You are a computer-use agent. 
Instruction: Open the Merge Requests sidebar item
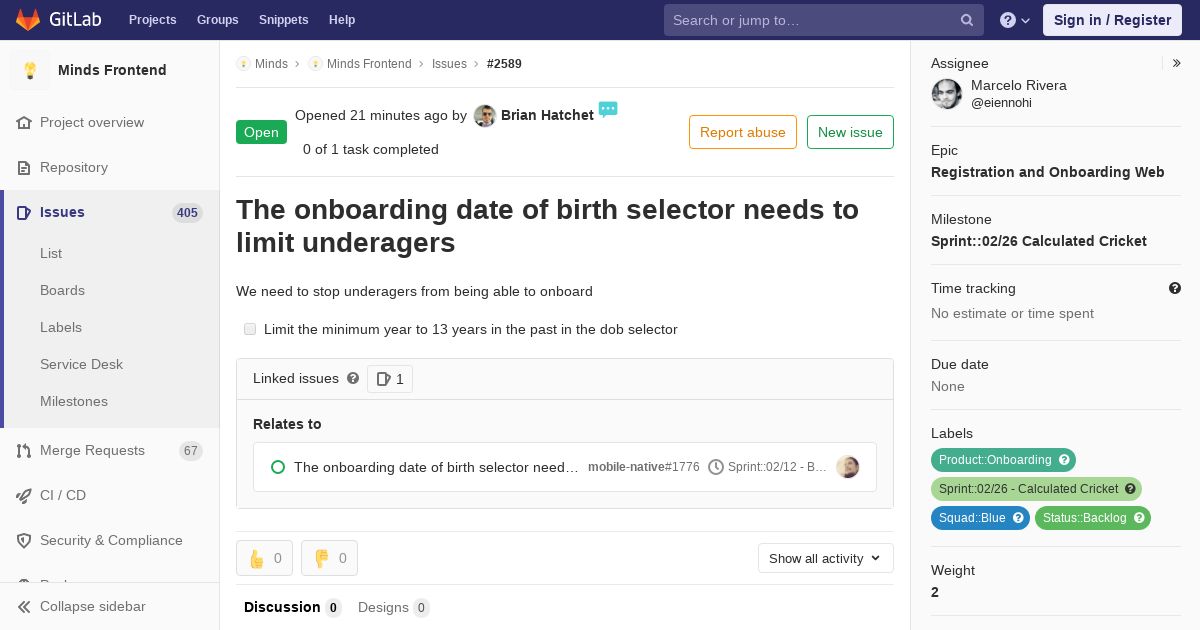pyautogui.click(x=92, y=450)
